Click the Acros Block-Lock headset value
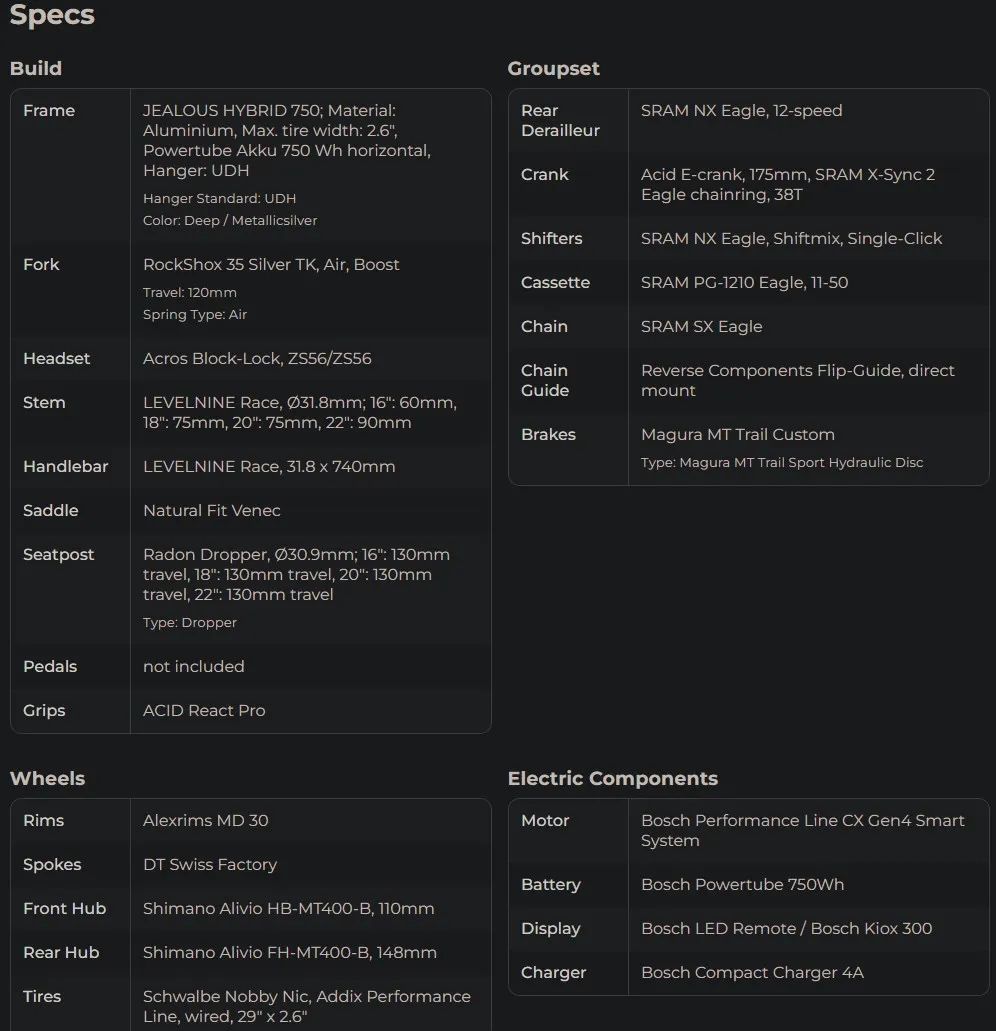 (257, 358)
